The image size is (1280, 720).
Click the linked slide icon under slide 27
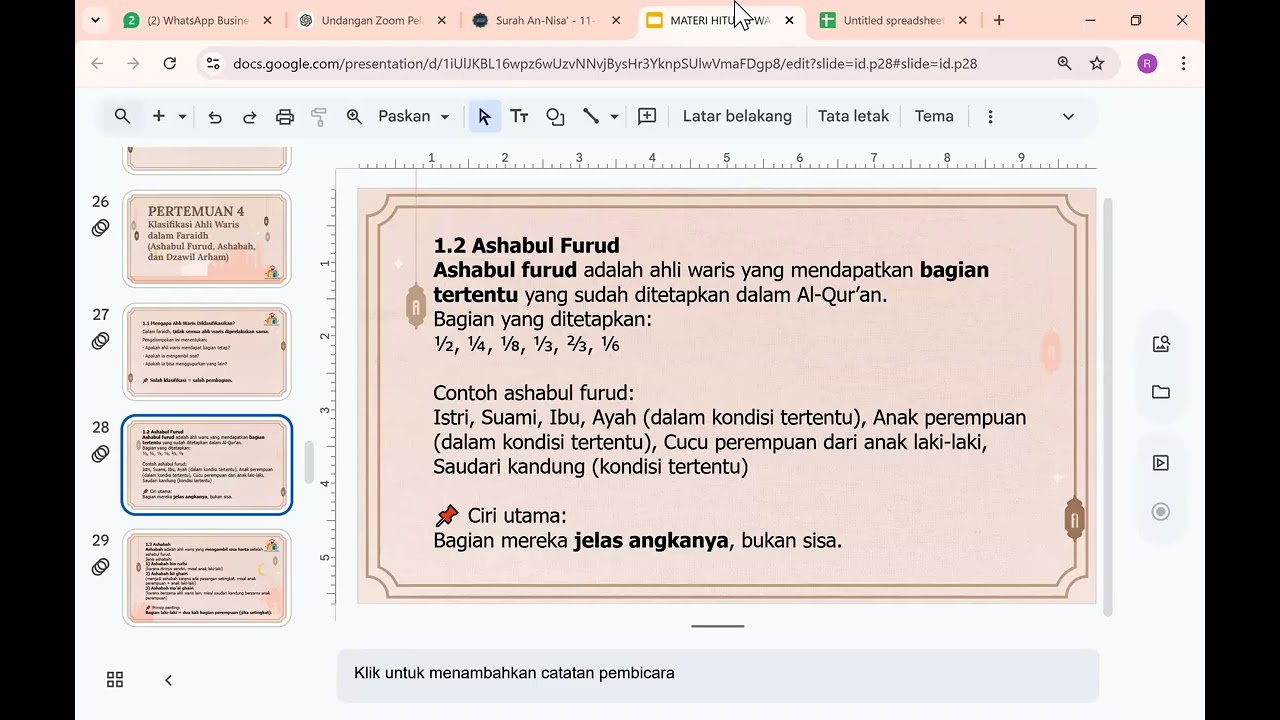[x=100, y=341]
